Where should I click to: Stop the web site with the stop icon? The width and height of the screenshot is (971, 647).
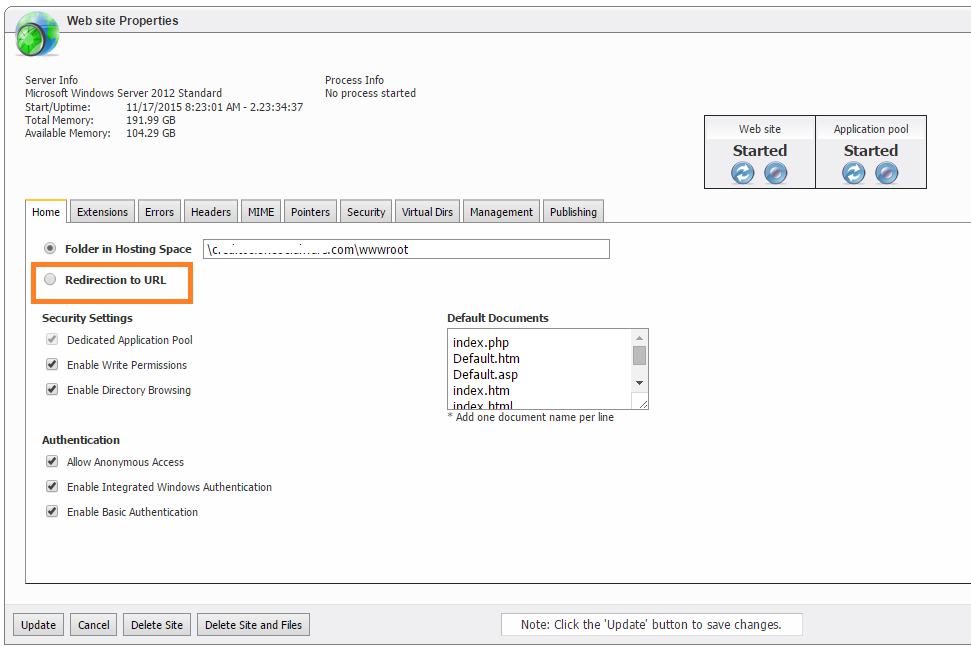776,173
